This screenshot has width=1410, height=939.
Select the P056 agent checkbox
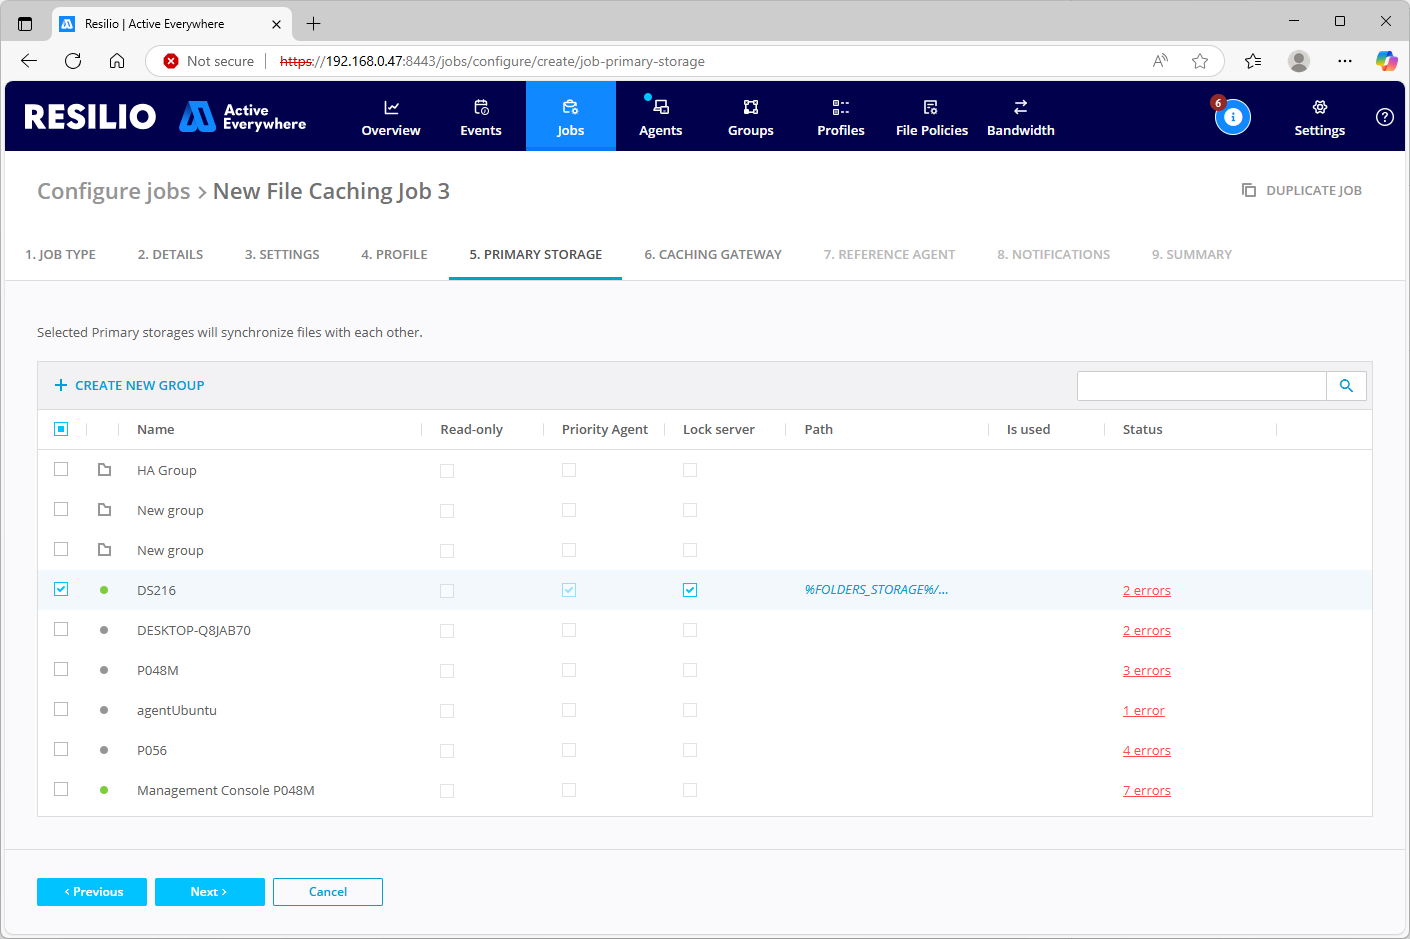click(61, 749)
